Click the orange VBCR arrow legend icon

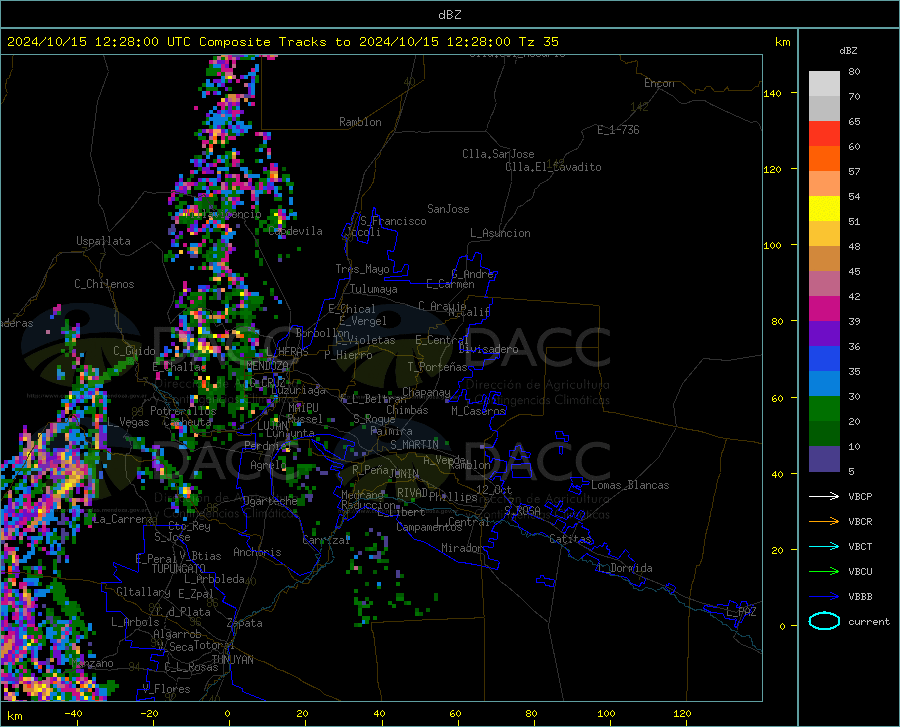click(824, 522)
